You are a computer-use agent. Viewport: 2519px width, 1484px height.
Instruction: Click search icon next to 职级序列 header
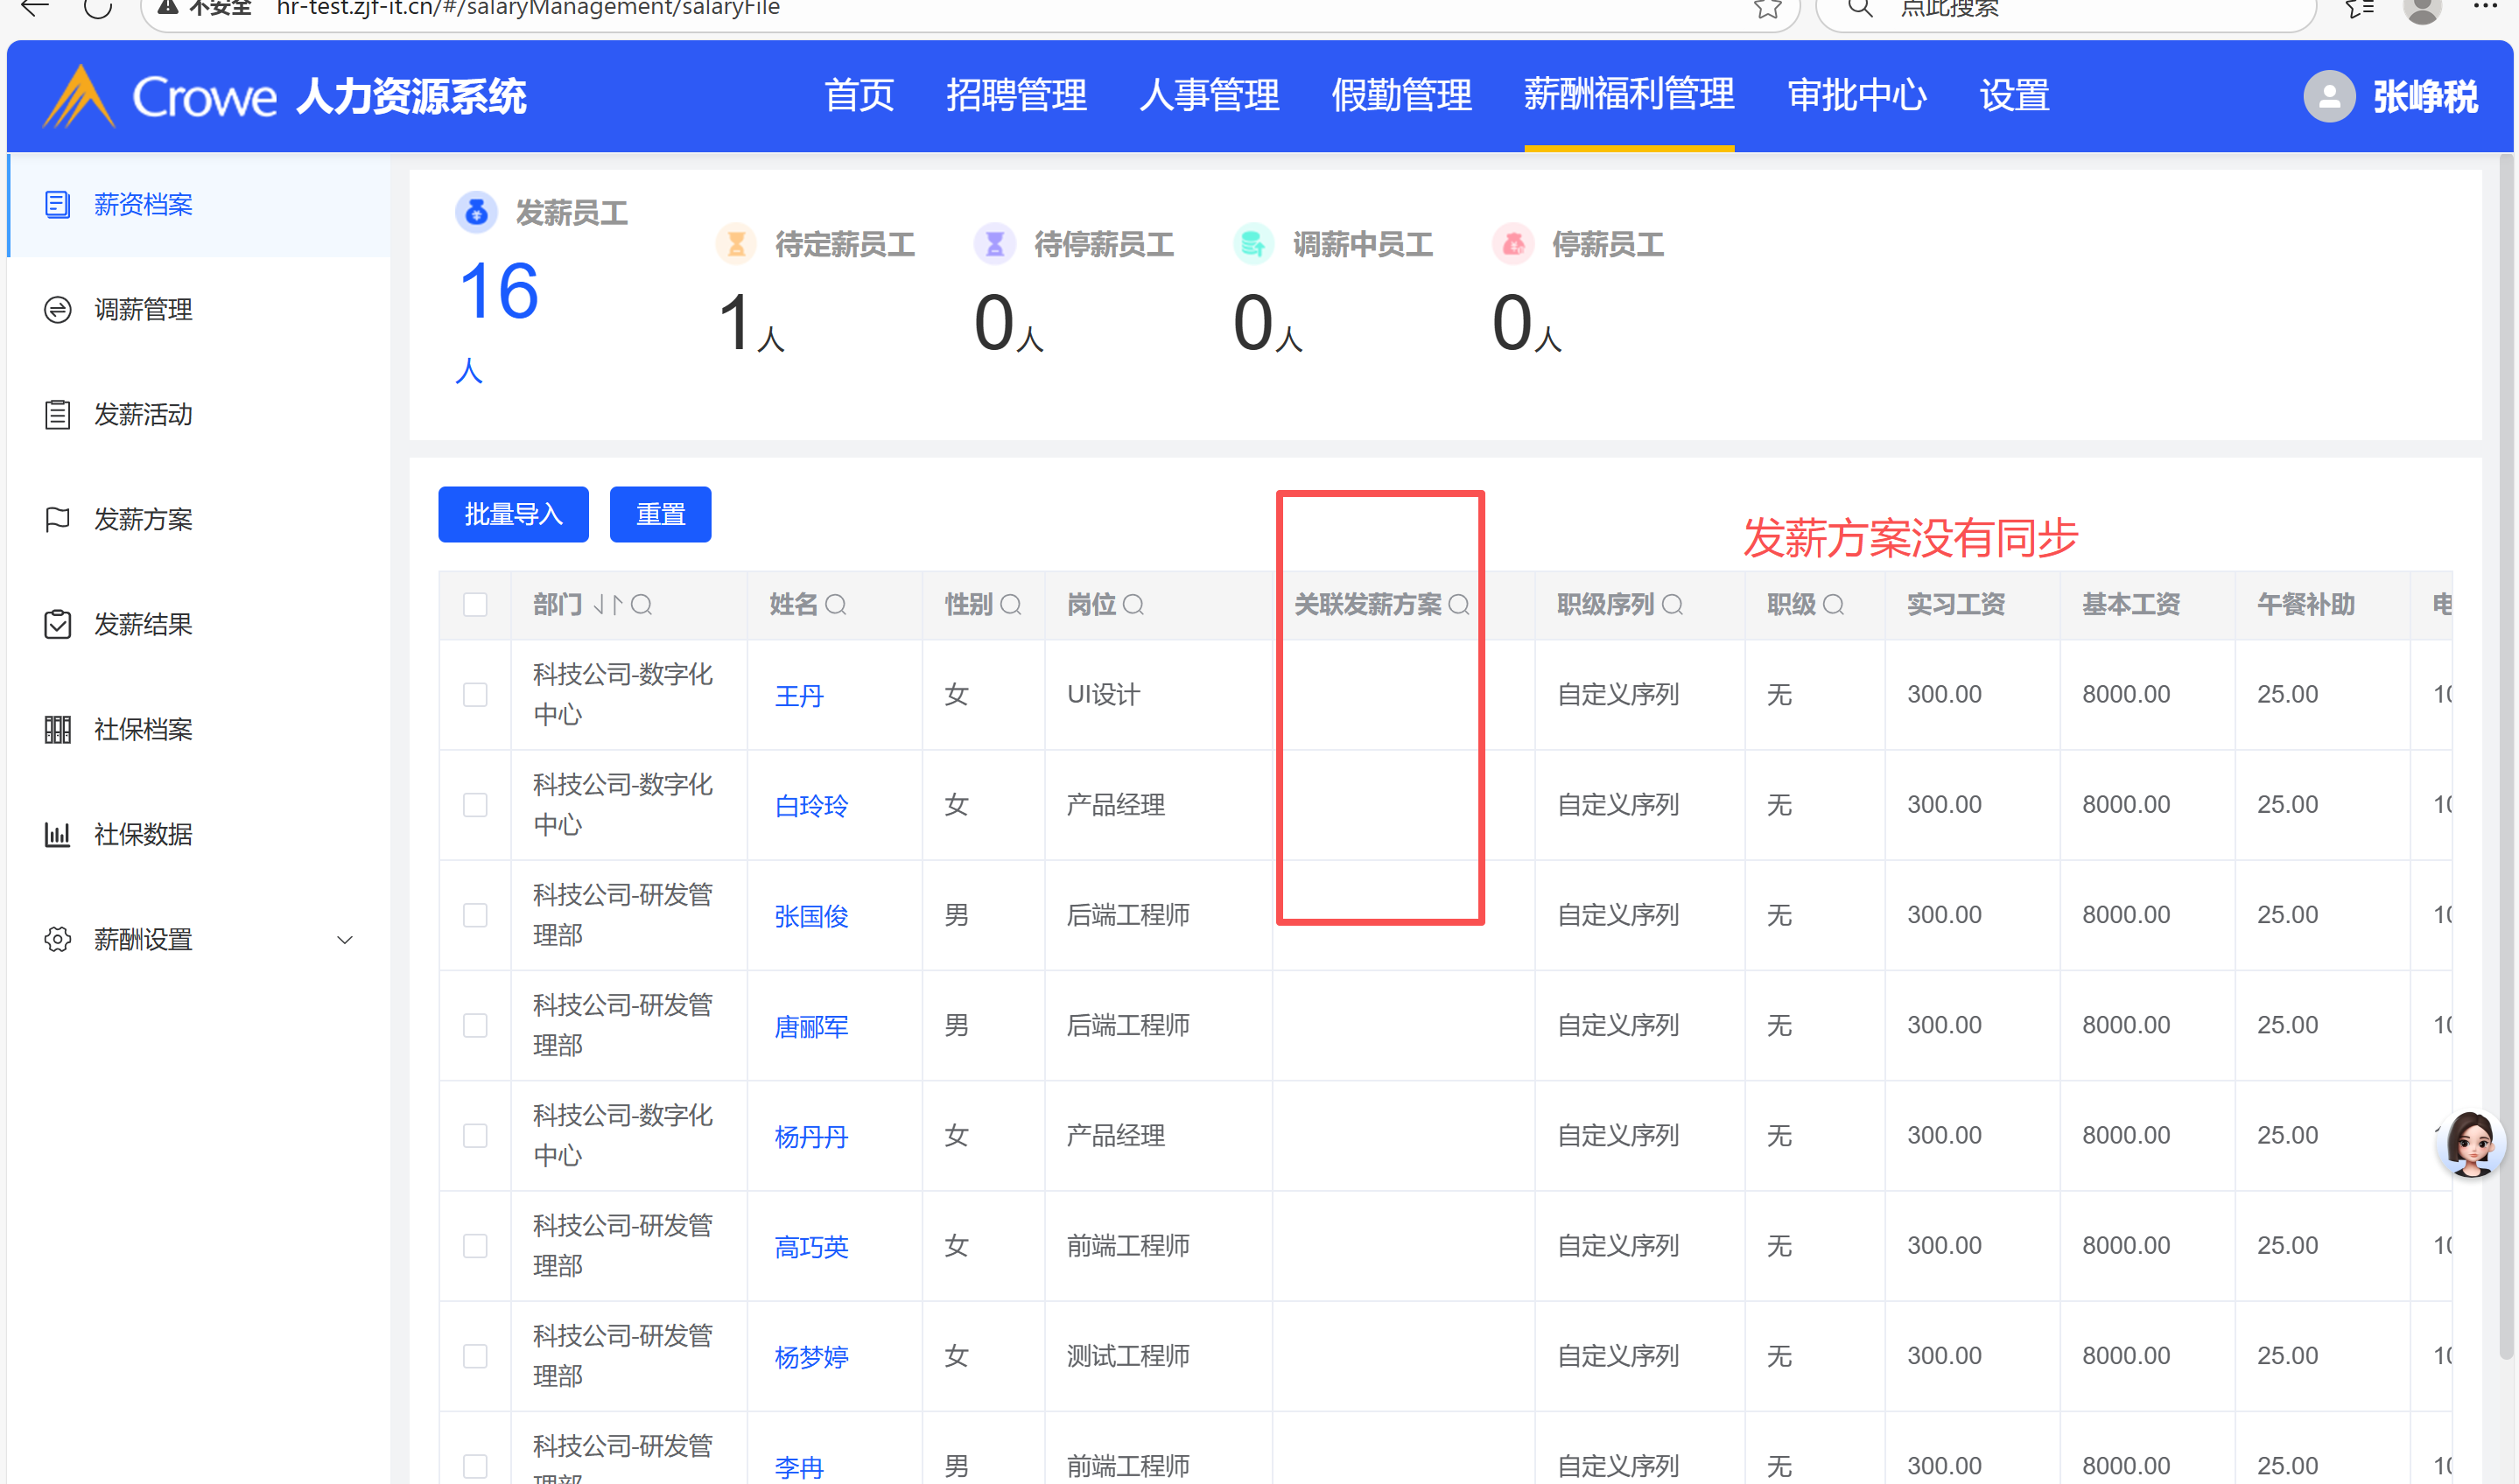pos(1672,605)
